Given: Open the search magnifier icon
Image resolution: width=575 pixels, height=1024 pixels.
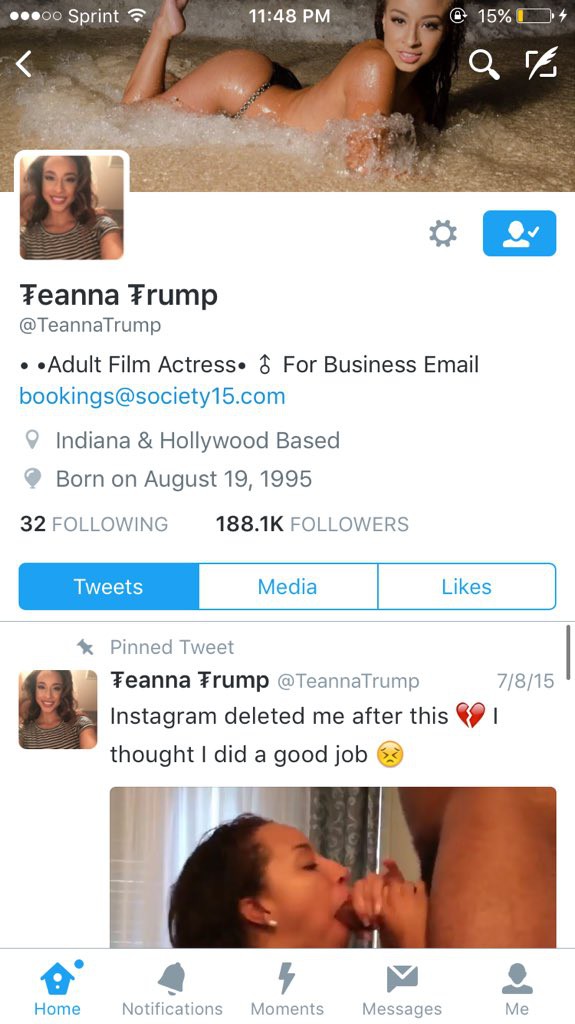Looking at the screenshot, I should click(x=484, y=64).
